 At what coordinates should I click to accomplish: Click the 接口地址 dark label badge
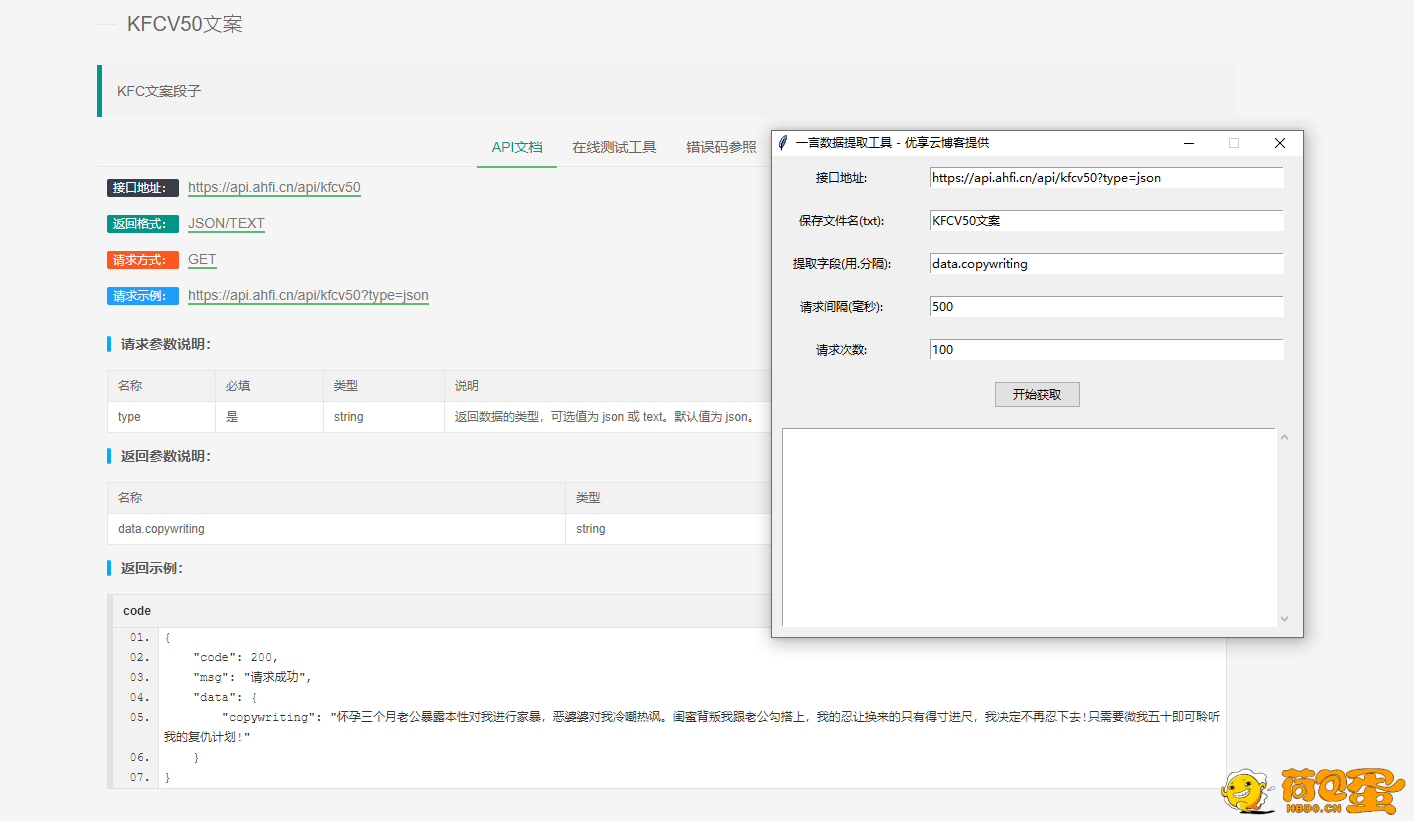coord(143,188)
